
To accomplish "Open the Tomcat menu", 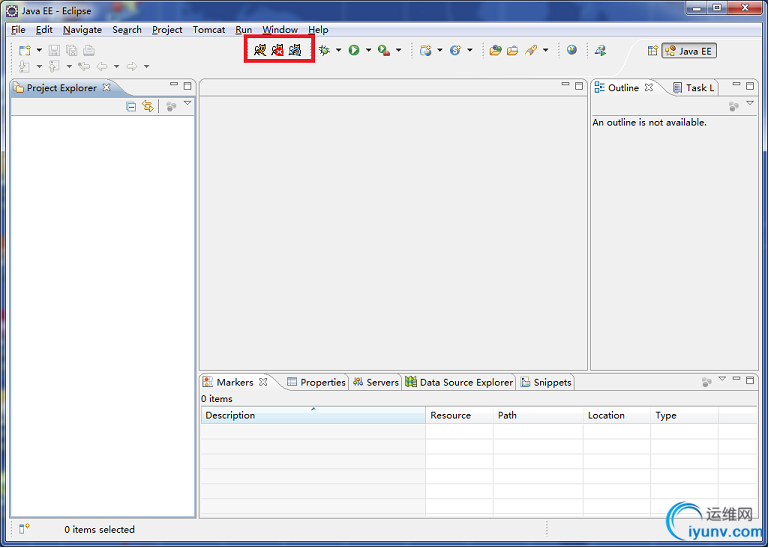I will pos(209,29).
